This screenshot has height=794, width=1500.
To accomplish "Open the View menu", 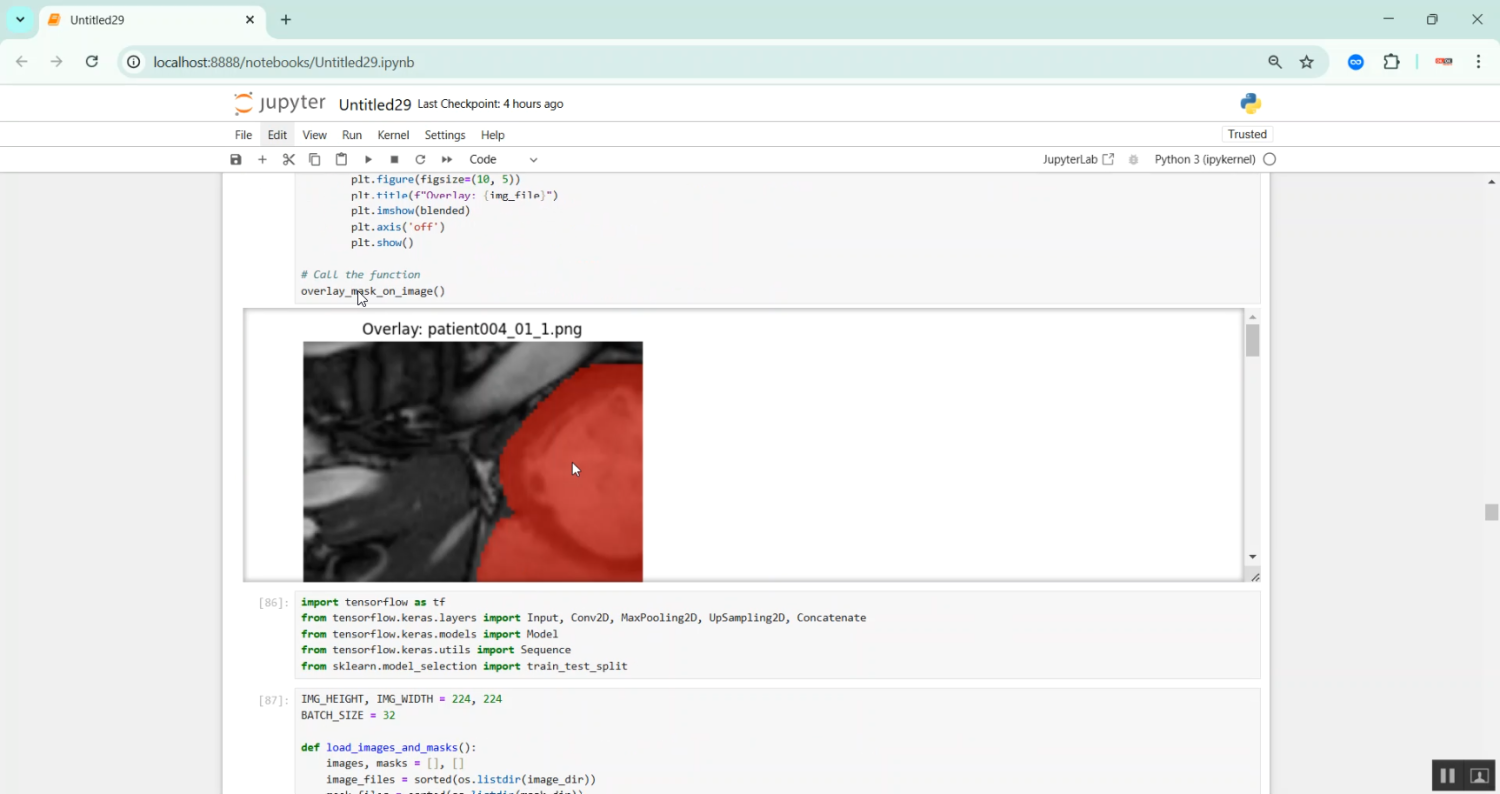I will [314, 135].
